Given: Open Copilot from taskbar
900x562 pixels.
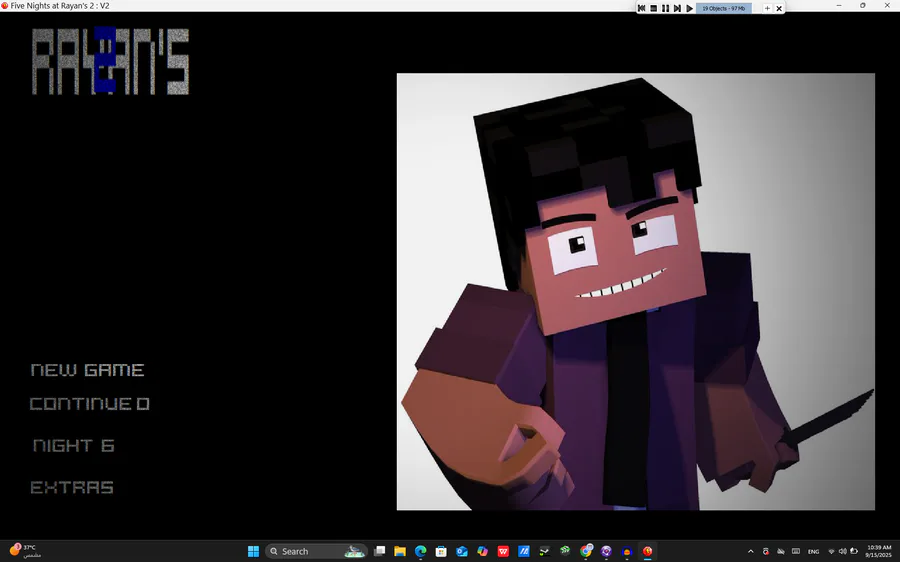Looking at the screenshot, I should tap(482, 551).
